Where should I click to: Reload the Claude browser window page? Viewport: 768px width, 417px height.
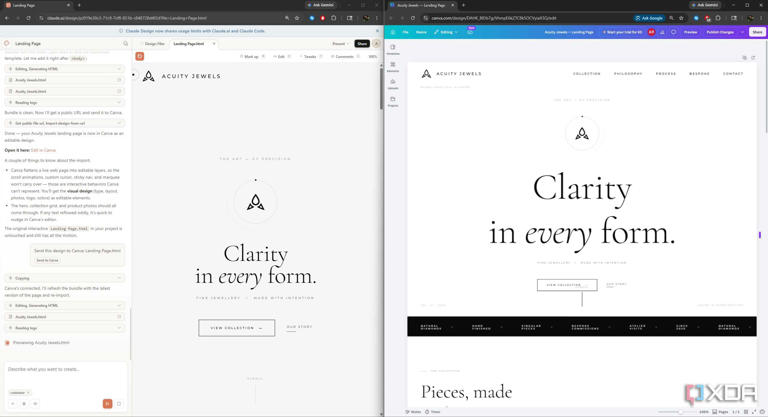28,18
